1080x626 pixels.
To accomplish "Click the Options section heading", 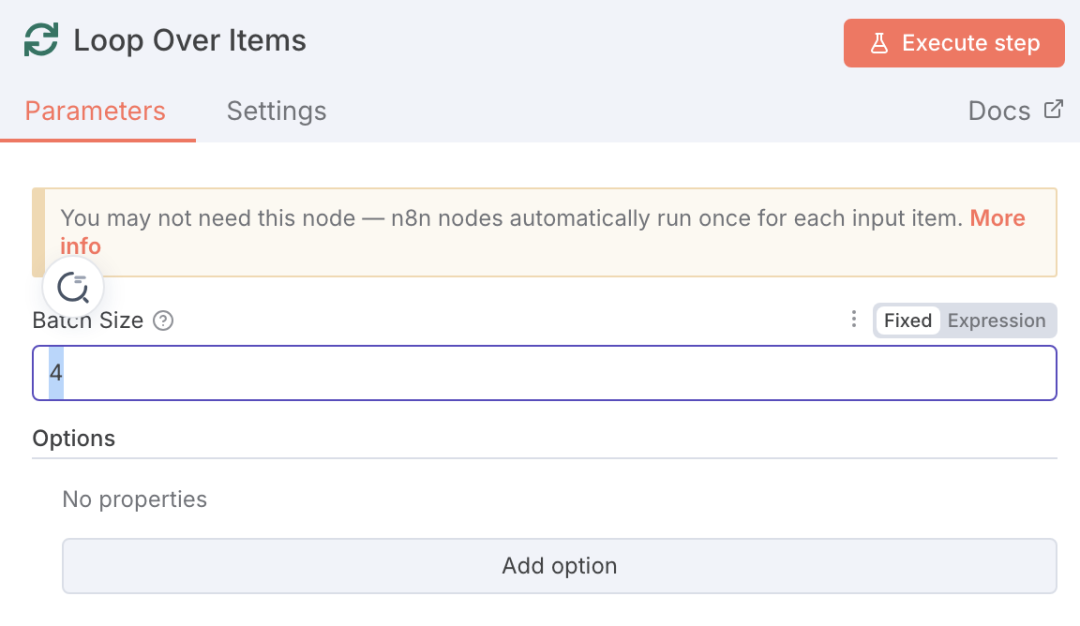I will pyautogui.click(x=74, y=438).
